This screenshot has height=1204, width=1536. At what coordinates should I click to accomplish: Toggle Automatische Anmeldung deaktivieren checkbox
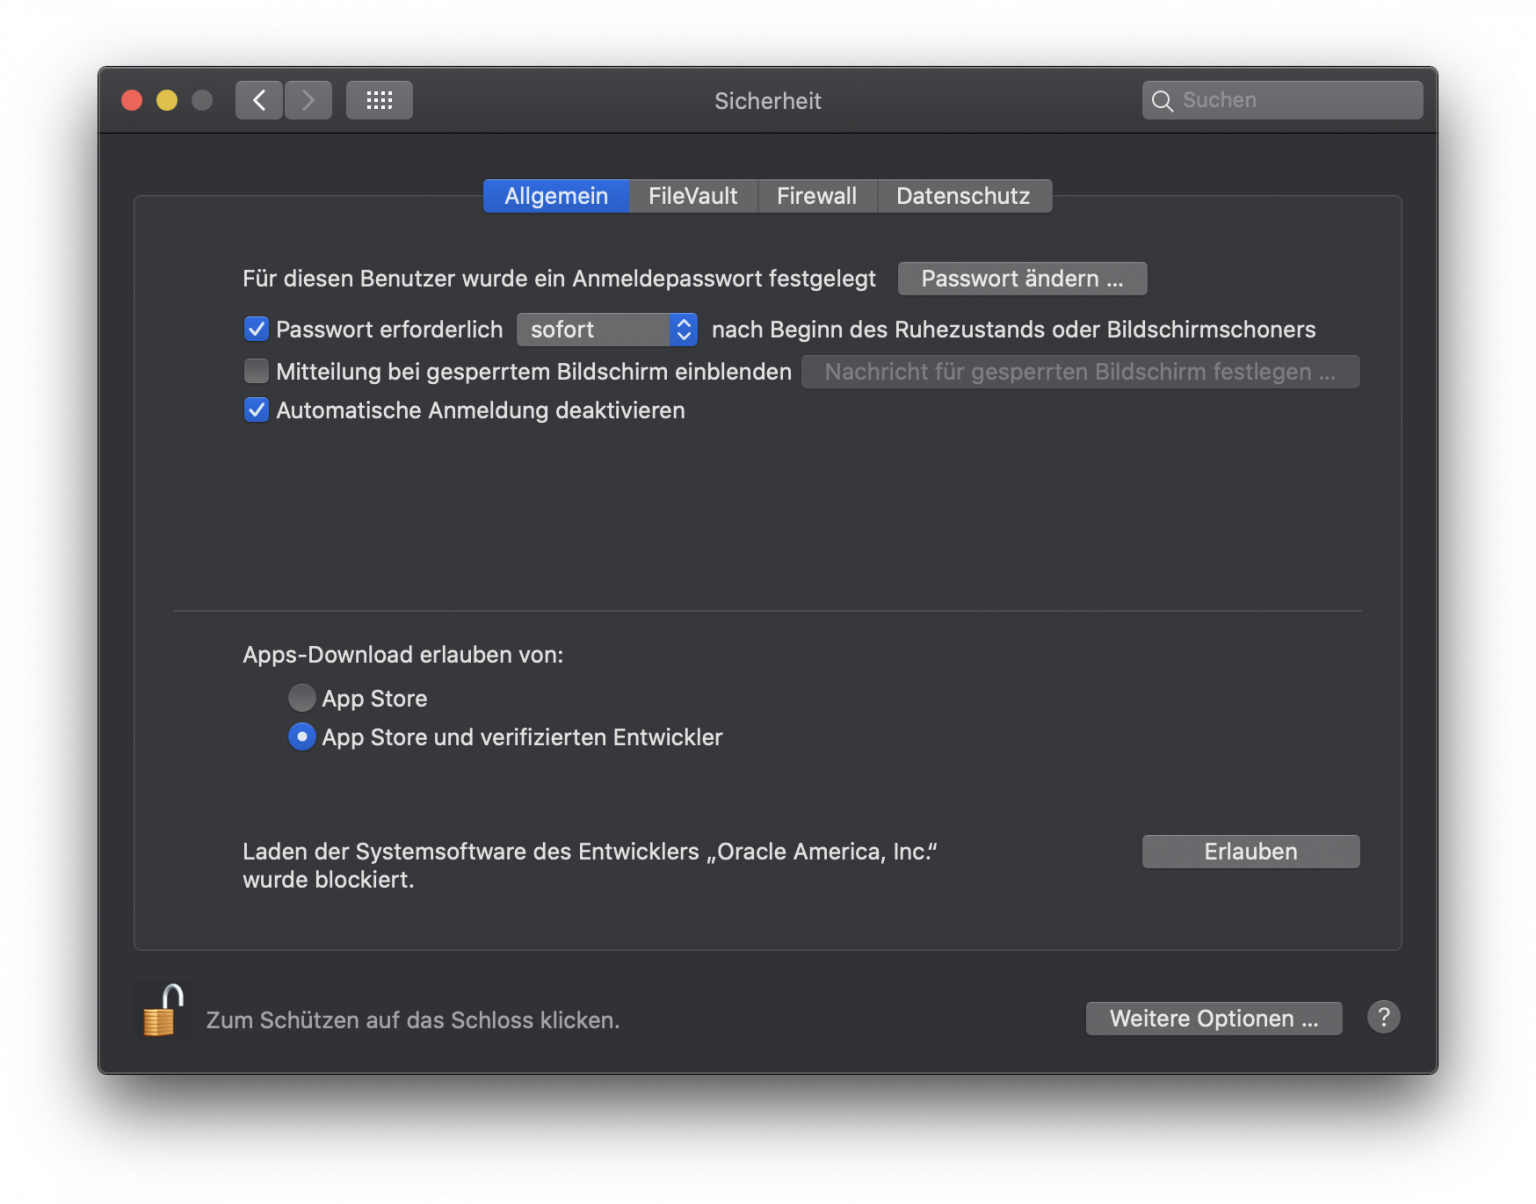click(256, 410)
